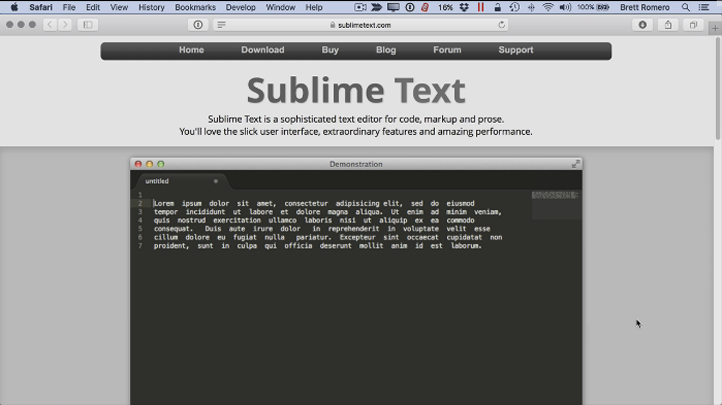Click the Dropbox menu bar icon
This screenshot has width=722, height=405.
[464, 7]
